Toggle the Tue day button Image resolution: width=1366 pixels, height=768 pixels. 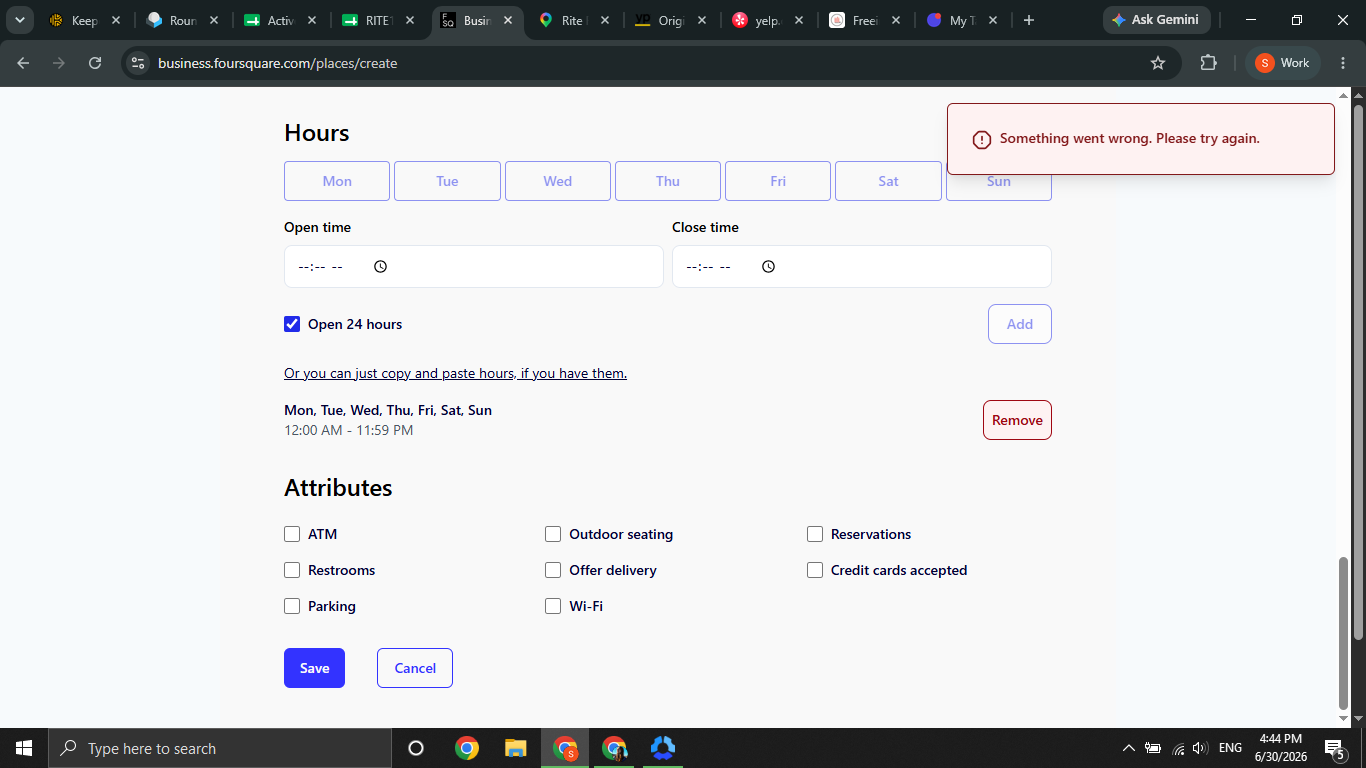[447, 181]
